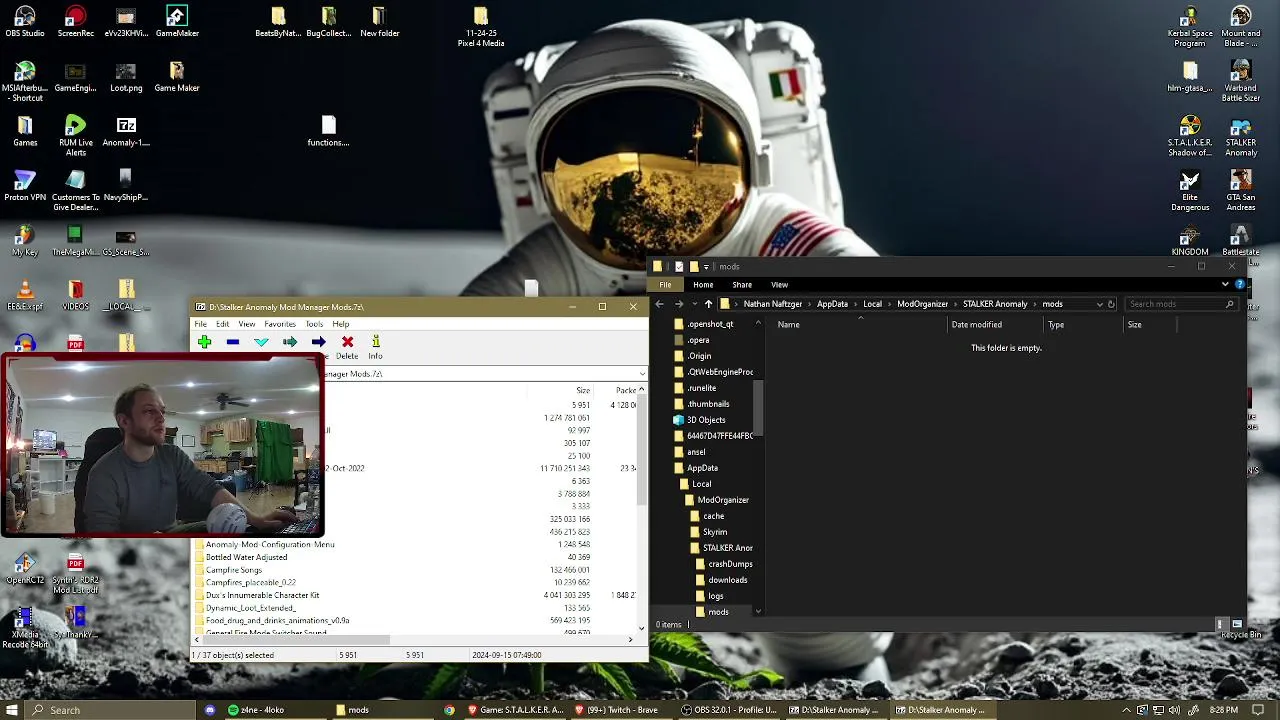The image size is (1280, 720).
Task: Expand the Explorer ribbon chevron
Action: [x=1225, y=284]
